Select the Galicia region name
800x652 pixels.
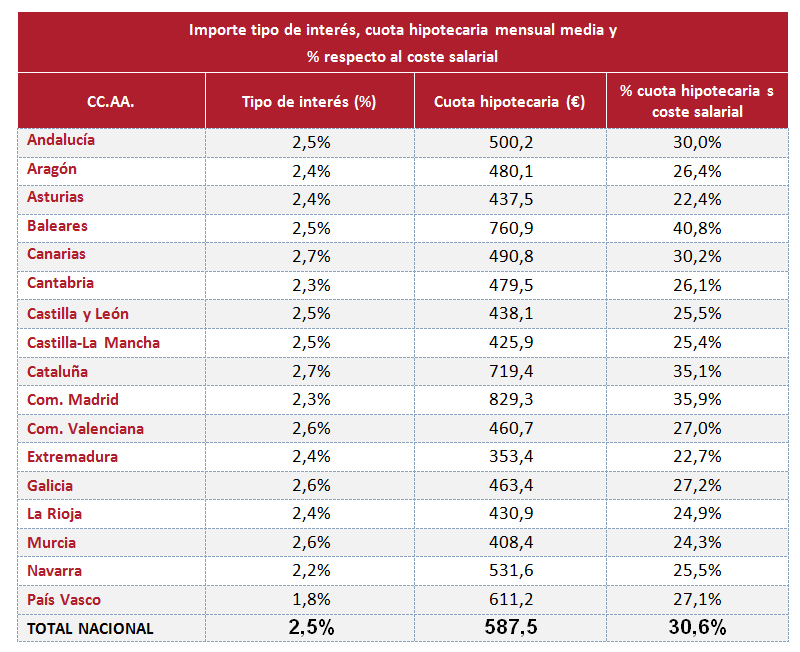pyautogui.click(x=51, y=486)
